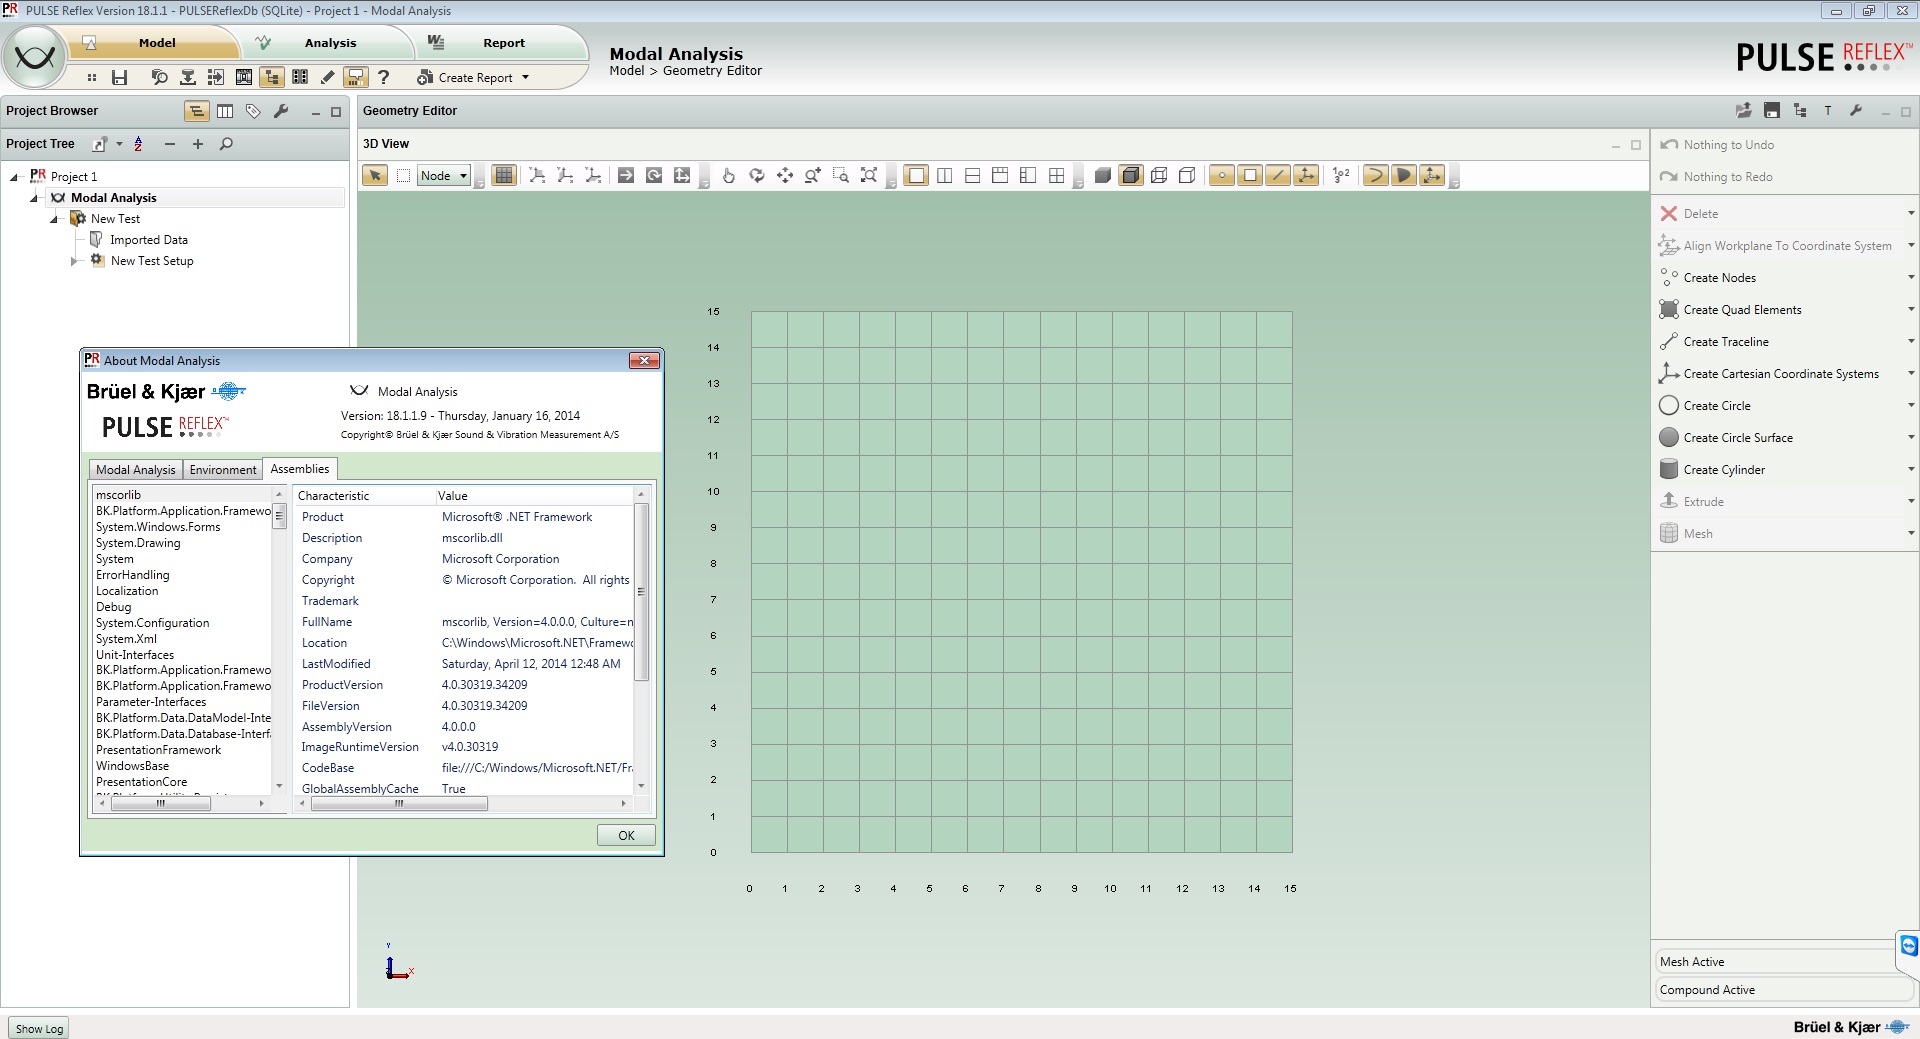
Task: Select the arrow pointer tool in 3D View
Action: [375, 176]
